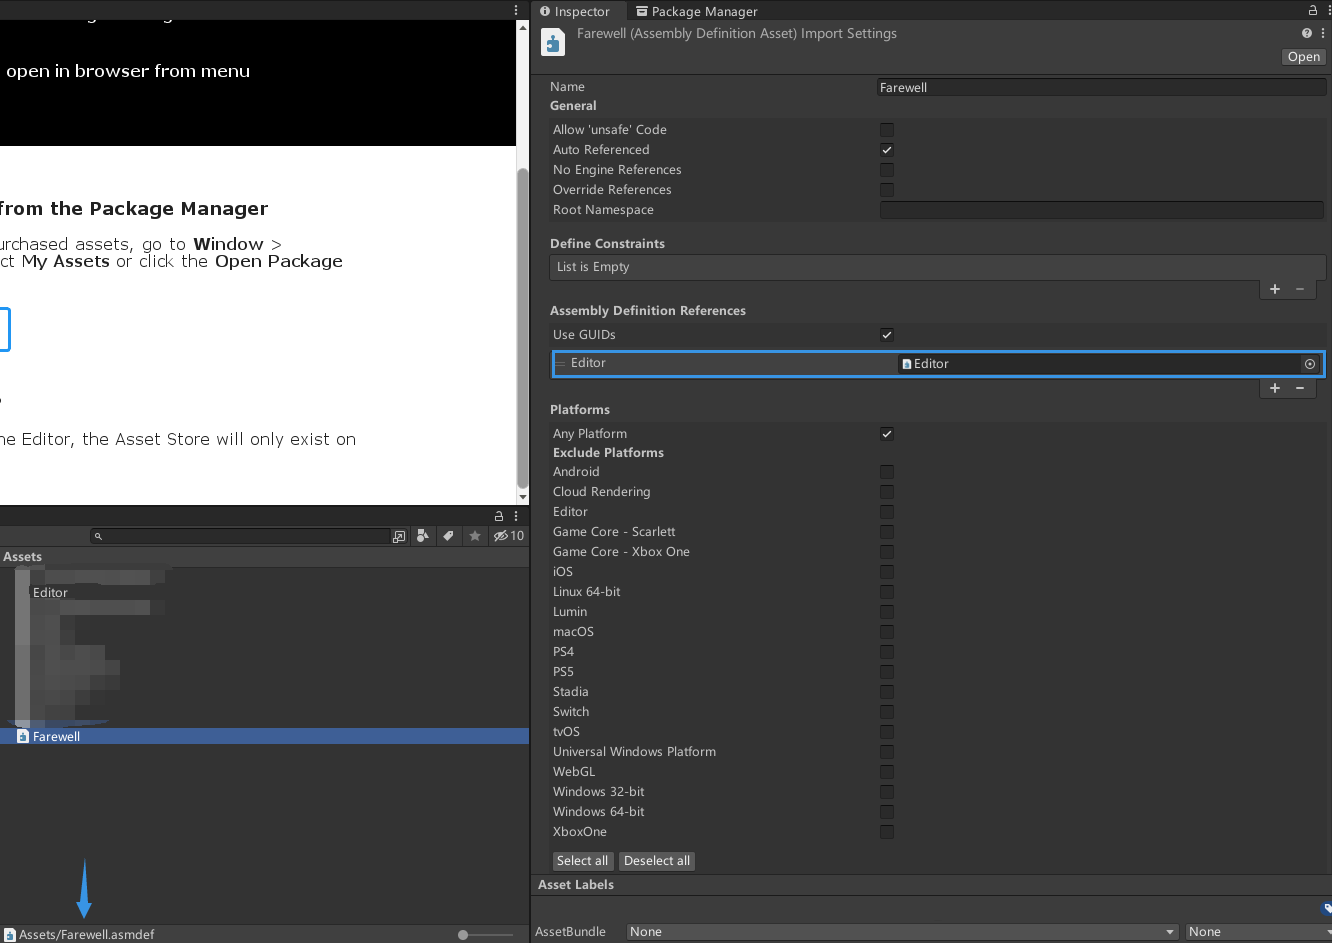This screenshot has height=943, width=1332.
Task: Enable Allow 'unsafe' Code checkbox
Action: (x=887, y=130)
